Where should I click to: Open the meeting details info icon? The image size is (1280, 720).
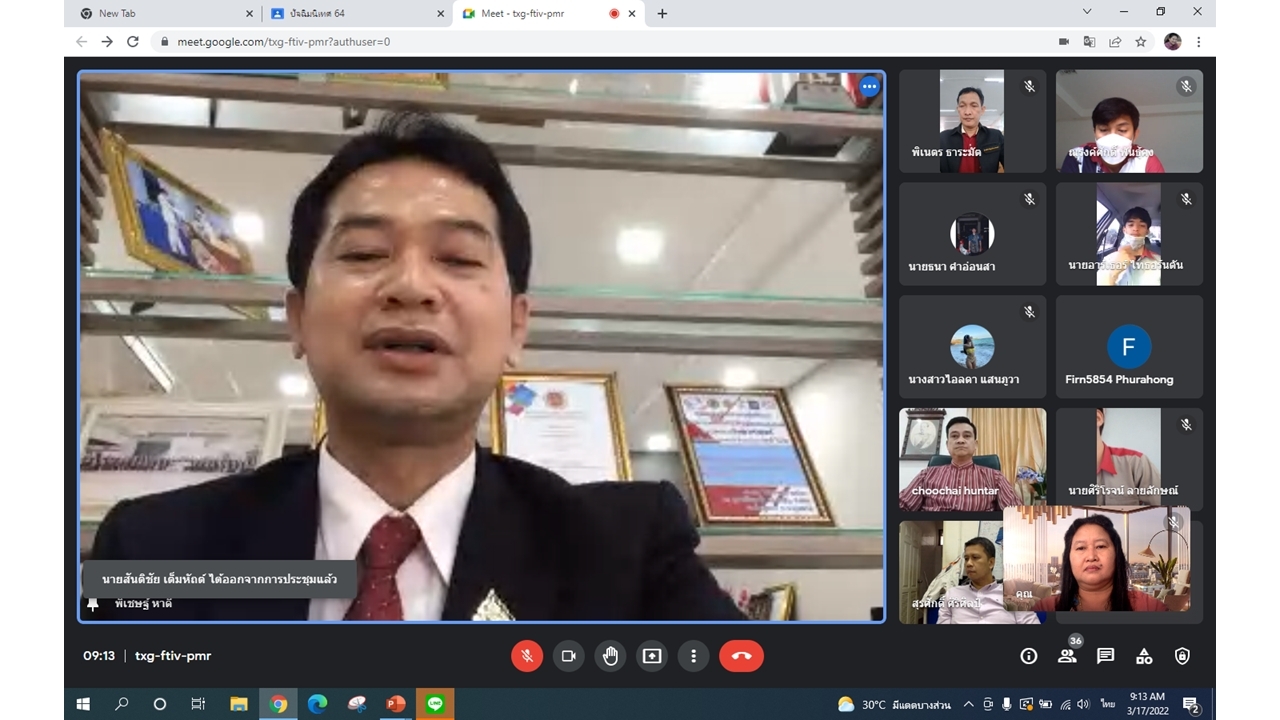click(1028, 656)
